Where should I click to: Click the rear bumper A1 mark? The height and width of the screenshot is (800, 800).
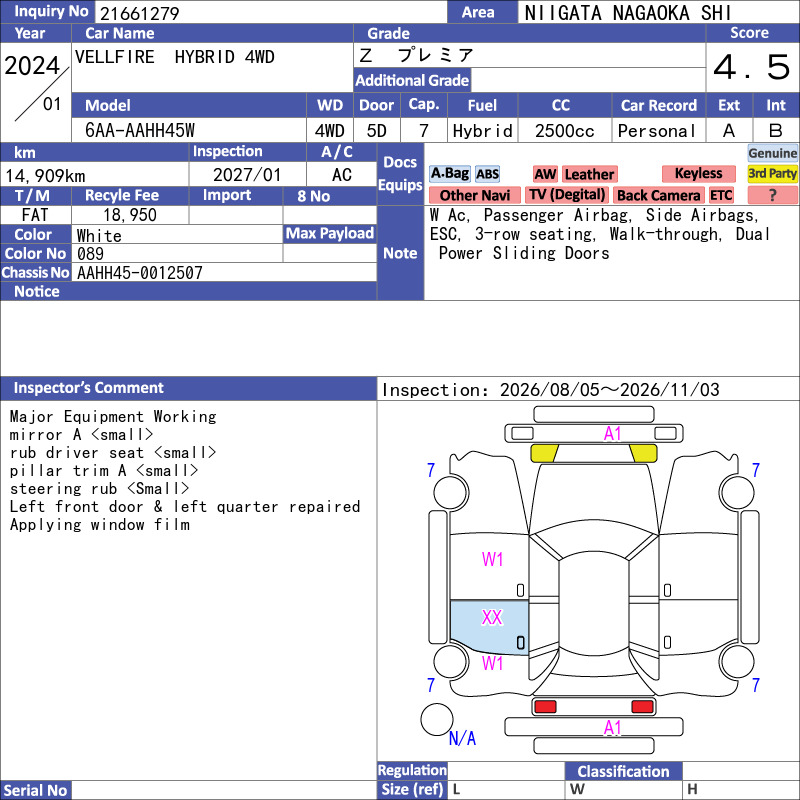click(x=612, y=728)
